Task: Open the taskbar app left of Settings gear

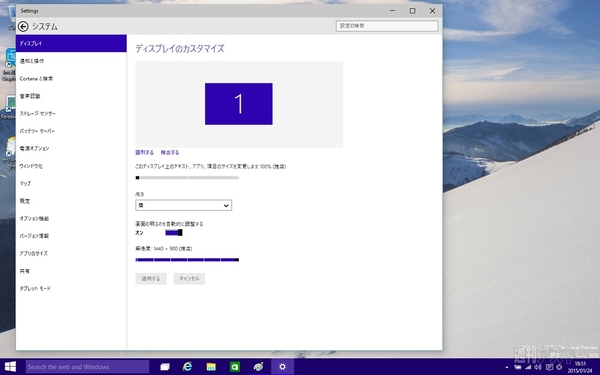Action: tap(258, 367)
